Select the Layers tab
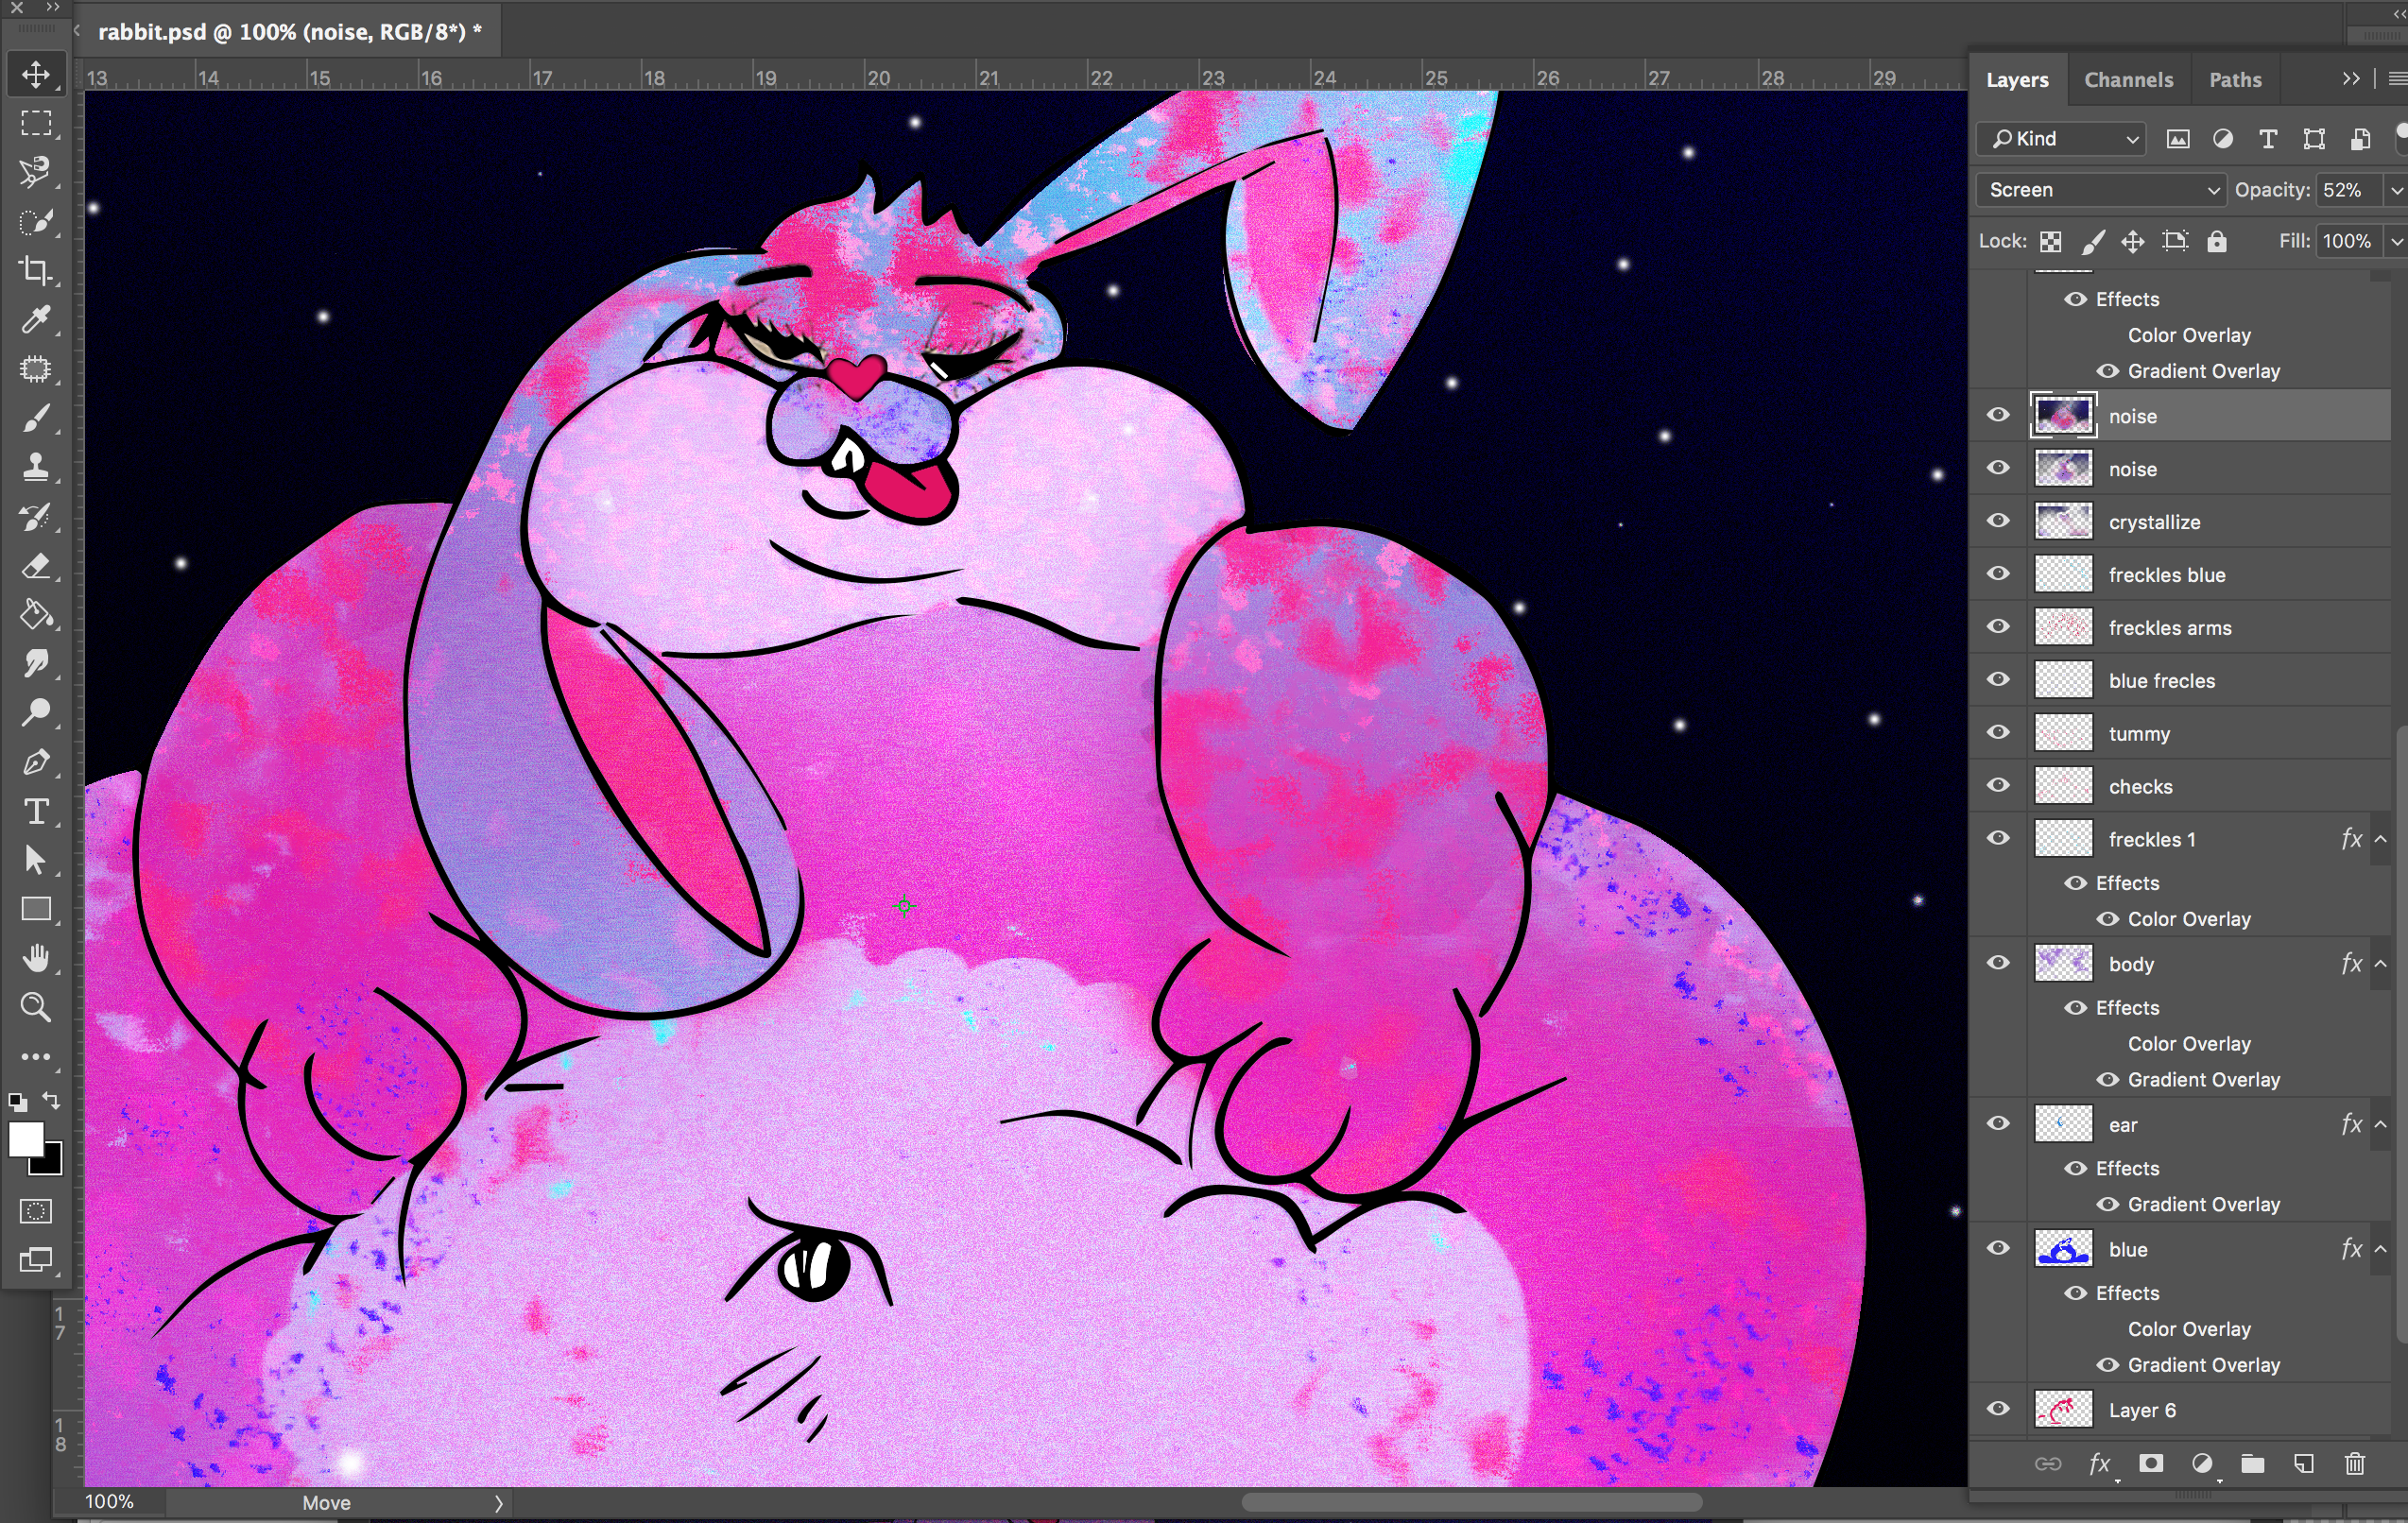 coord(2017,80)
